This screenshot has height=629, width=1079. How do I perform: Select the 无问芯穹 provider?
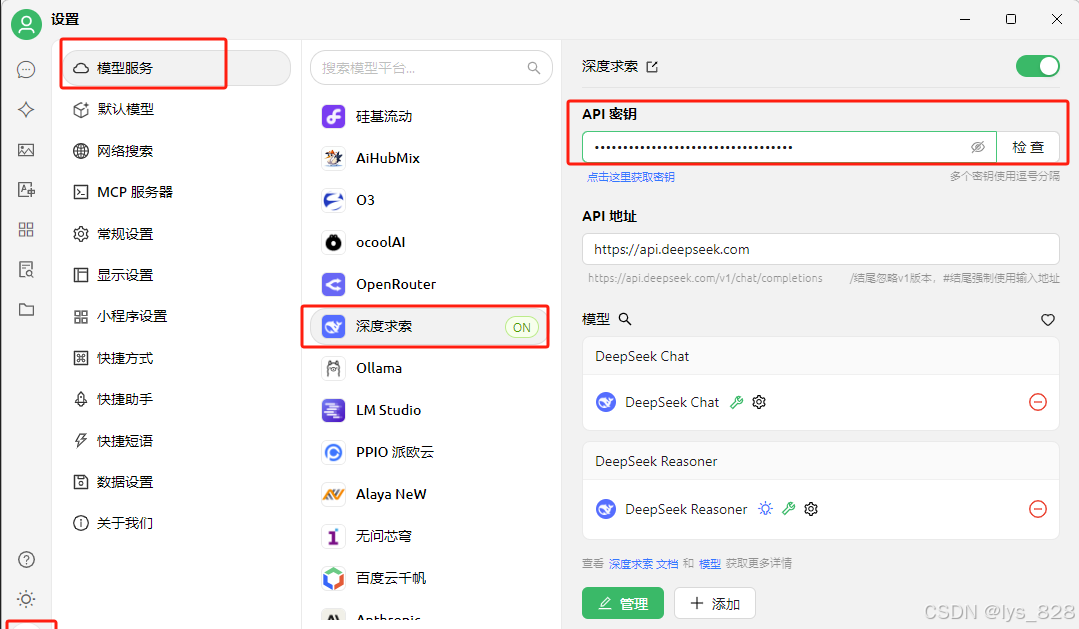(x=431, y=536)
